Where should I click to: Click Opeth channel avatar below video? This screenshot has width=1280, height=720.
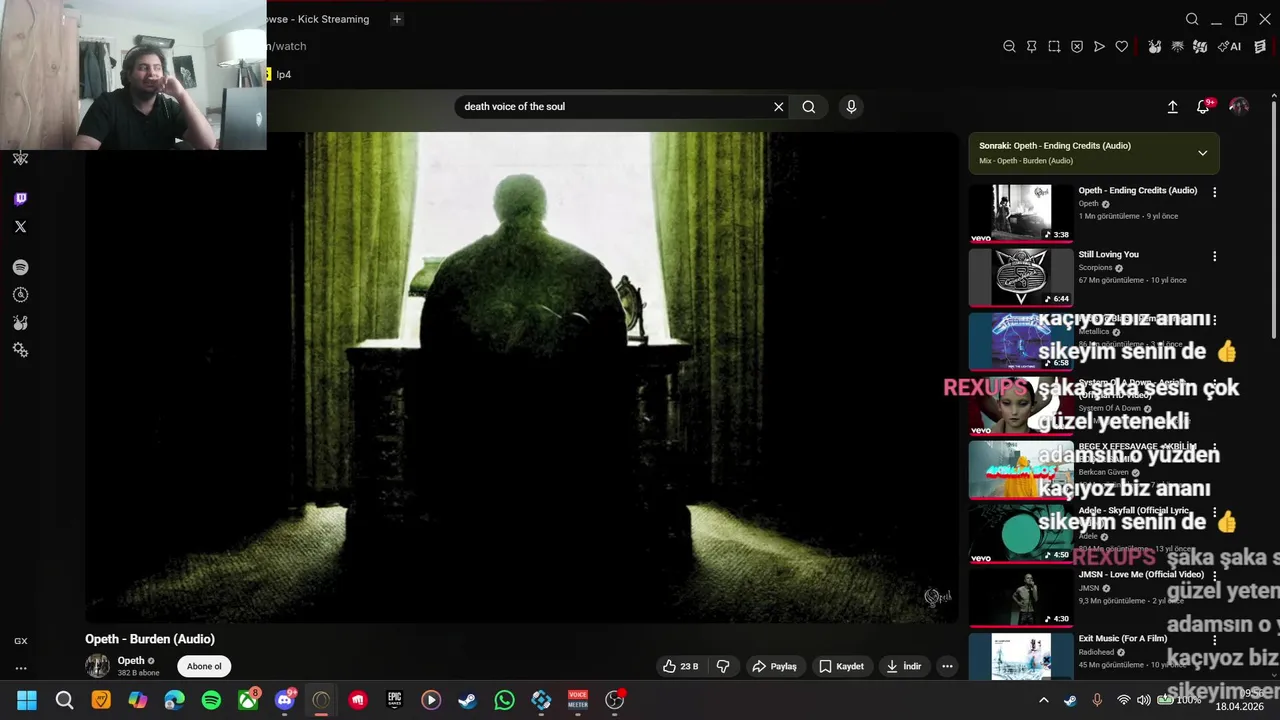pos(97,666)
